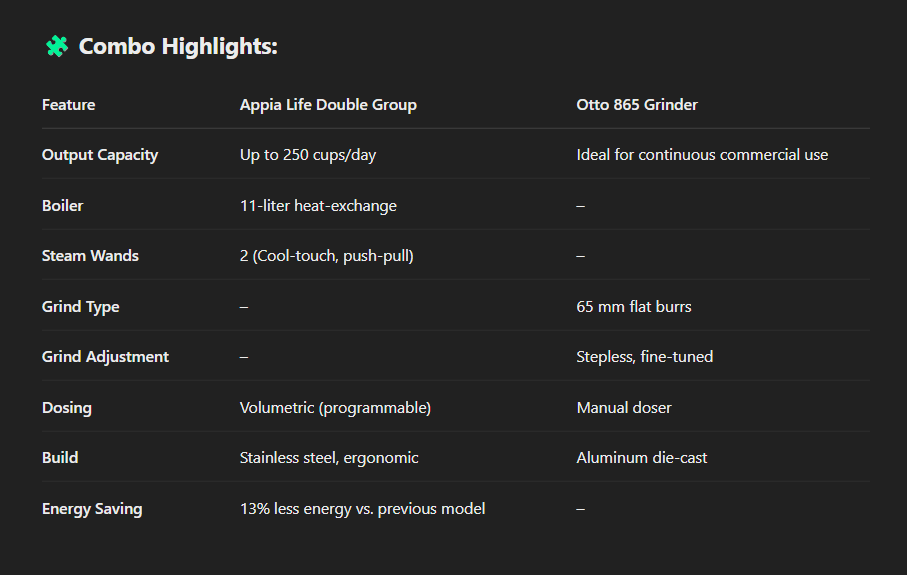Click the Appia Life Double Group header
Viewport: 907px width, 575px height.
pos(328,105)
